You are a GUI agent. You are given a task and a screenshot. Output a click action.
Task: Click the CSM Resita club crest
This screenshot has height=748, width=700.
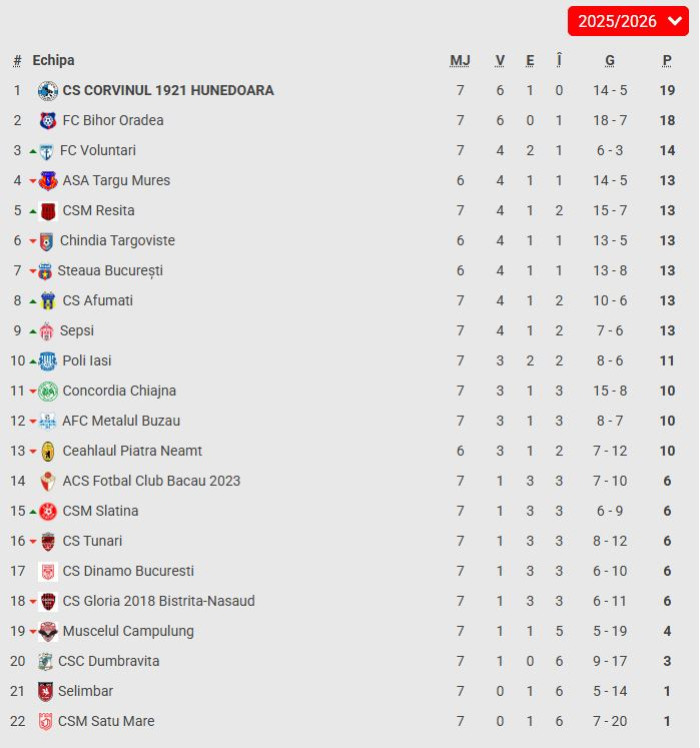click(48, 211)
